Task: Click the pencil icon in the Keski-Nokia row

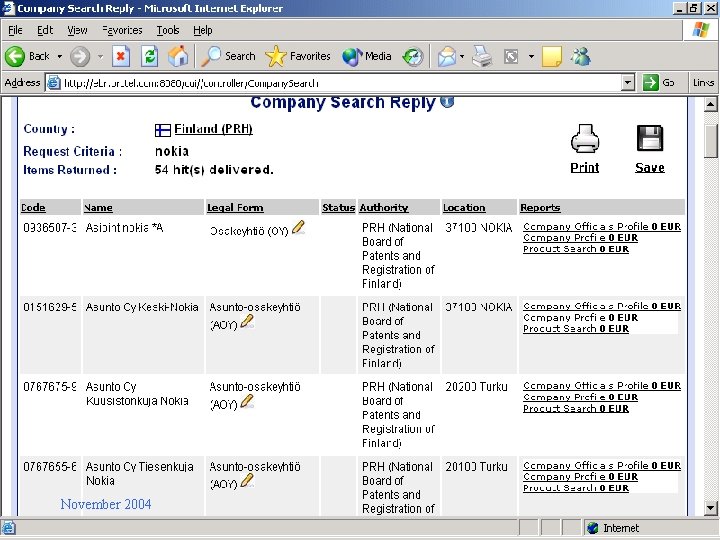Action: (247, 321)
